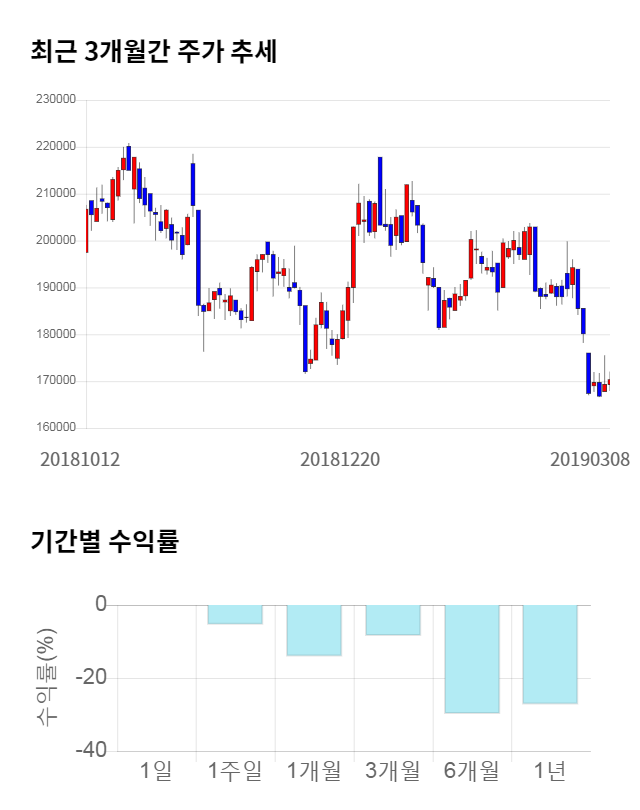Click the '기간별 수익률' section heading
Screen dimensions: 640x810
click(104, 542)
